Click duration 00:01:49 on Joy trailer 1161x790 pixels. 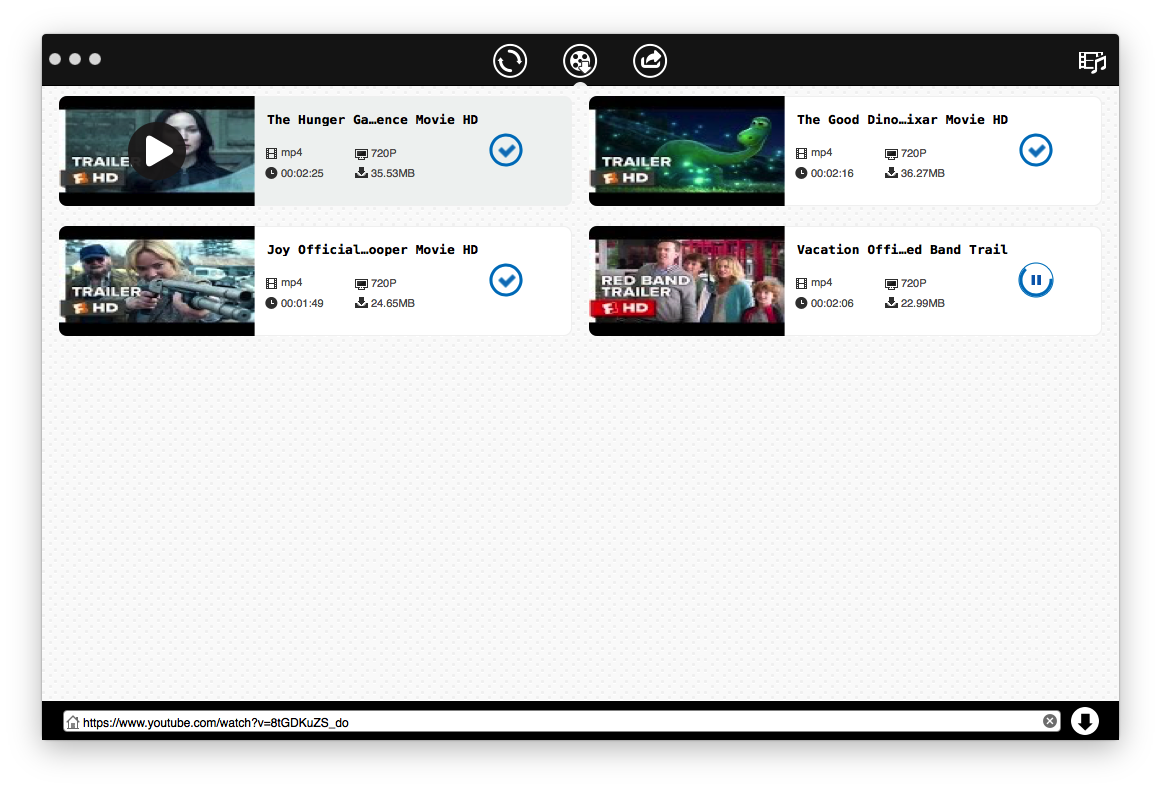[302, 304]
